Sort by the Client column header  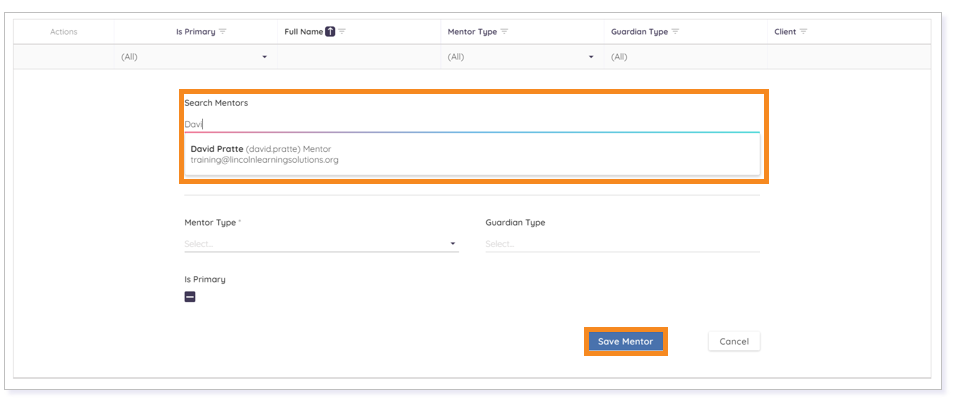tap(785, 32)
